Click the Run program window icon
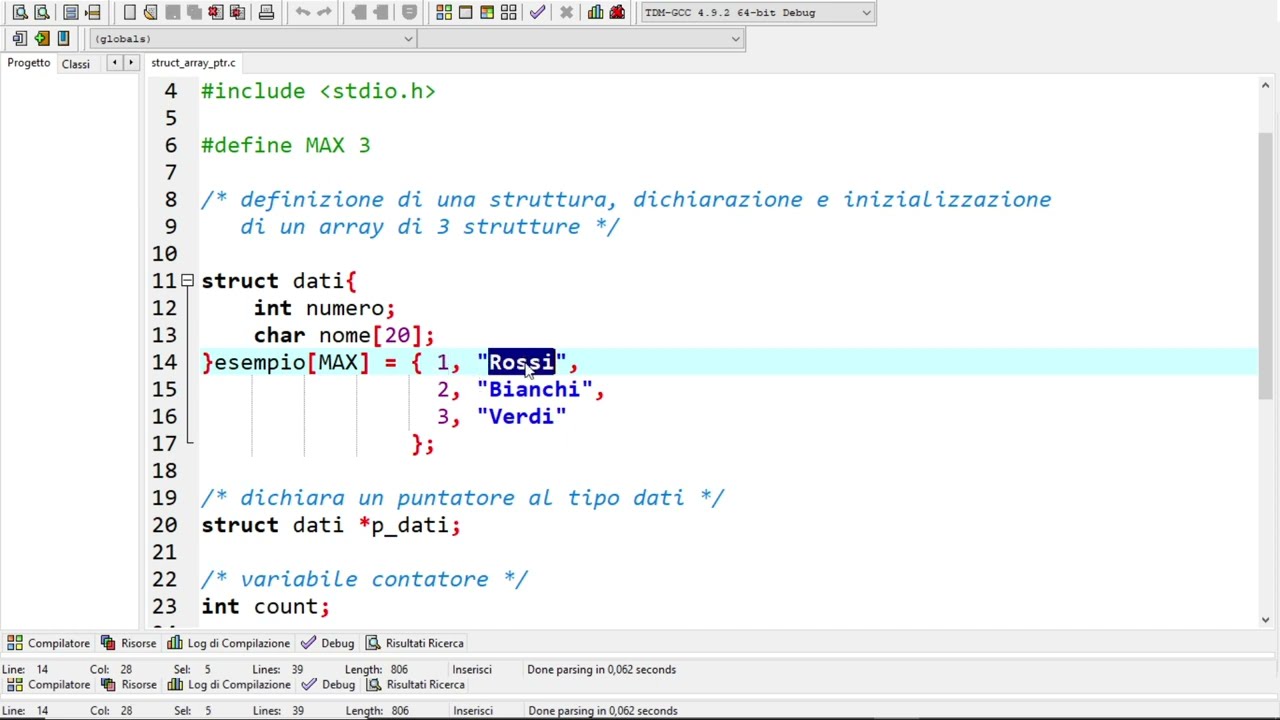 point(465,12)
